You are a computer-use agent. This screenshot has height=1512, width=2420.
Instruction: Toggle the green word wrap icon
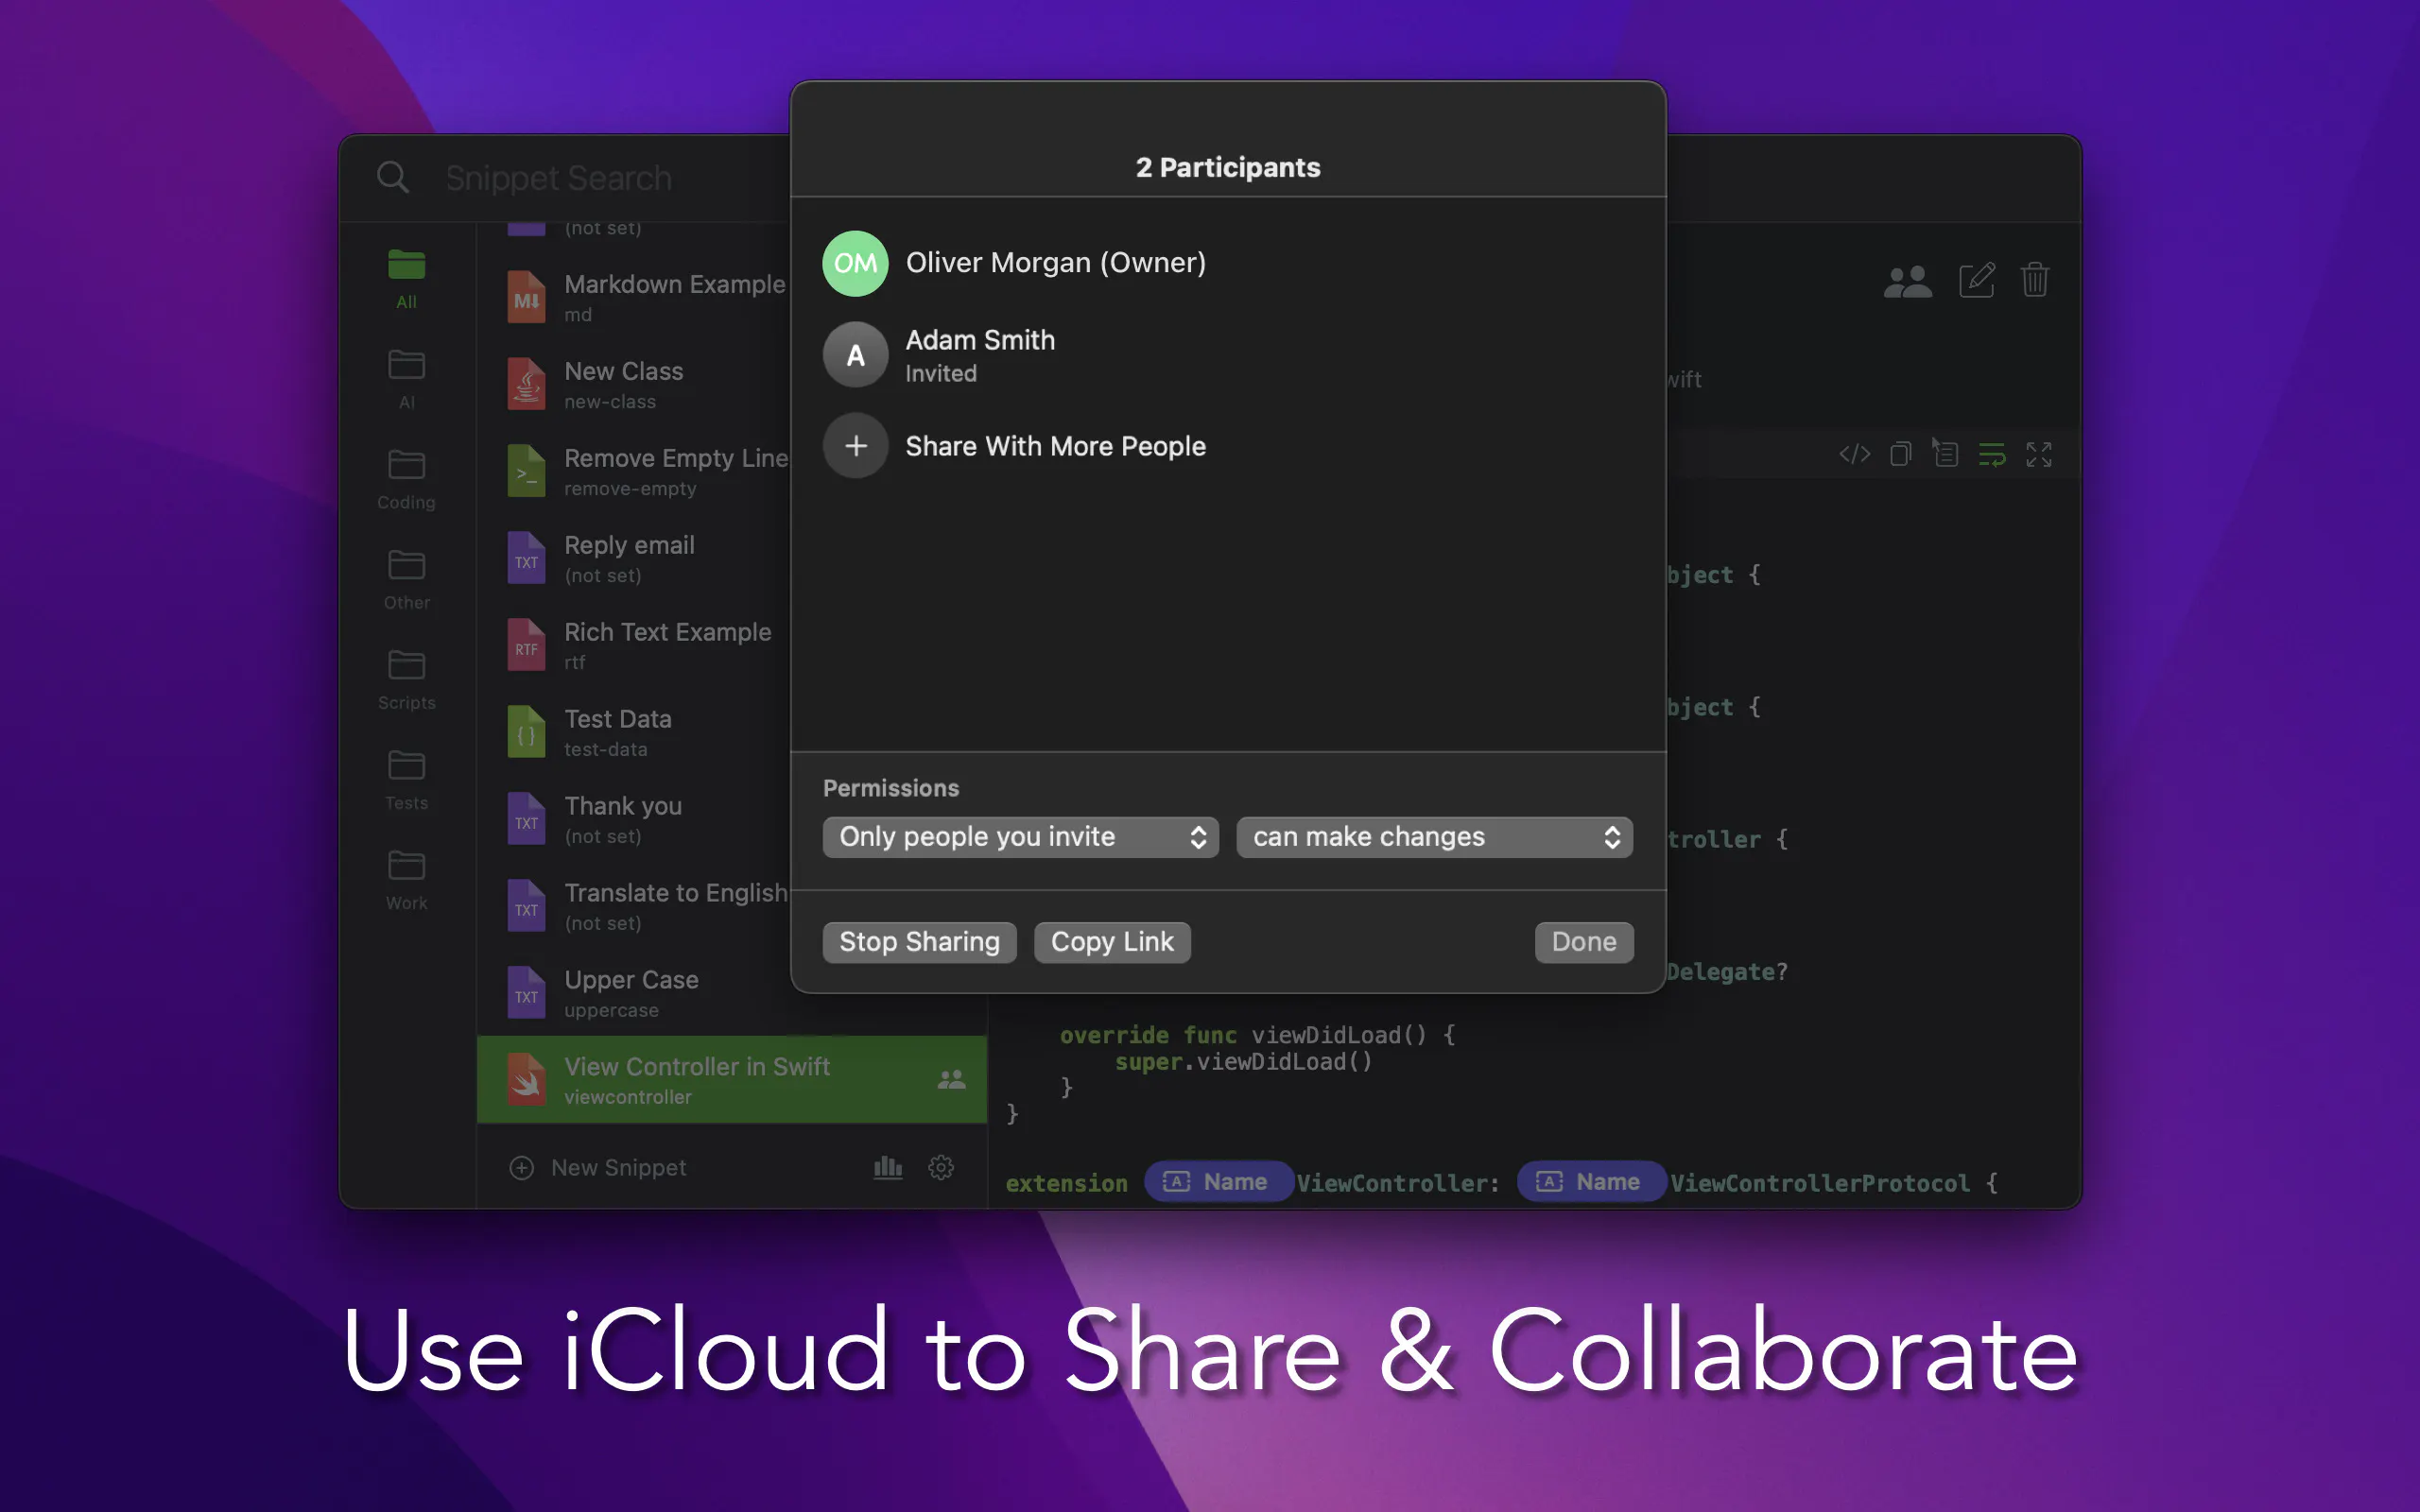tap(1992, 455)
